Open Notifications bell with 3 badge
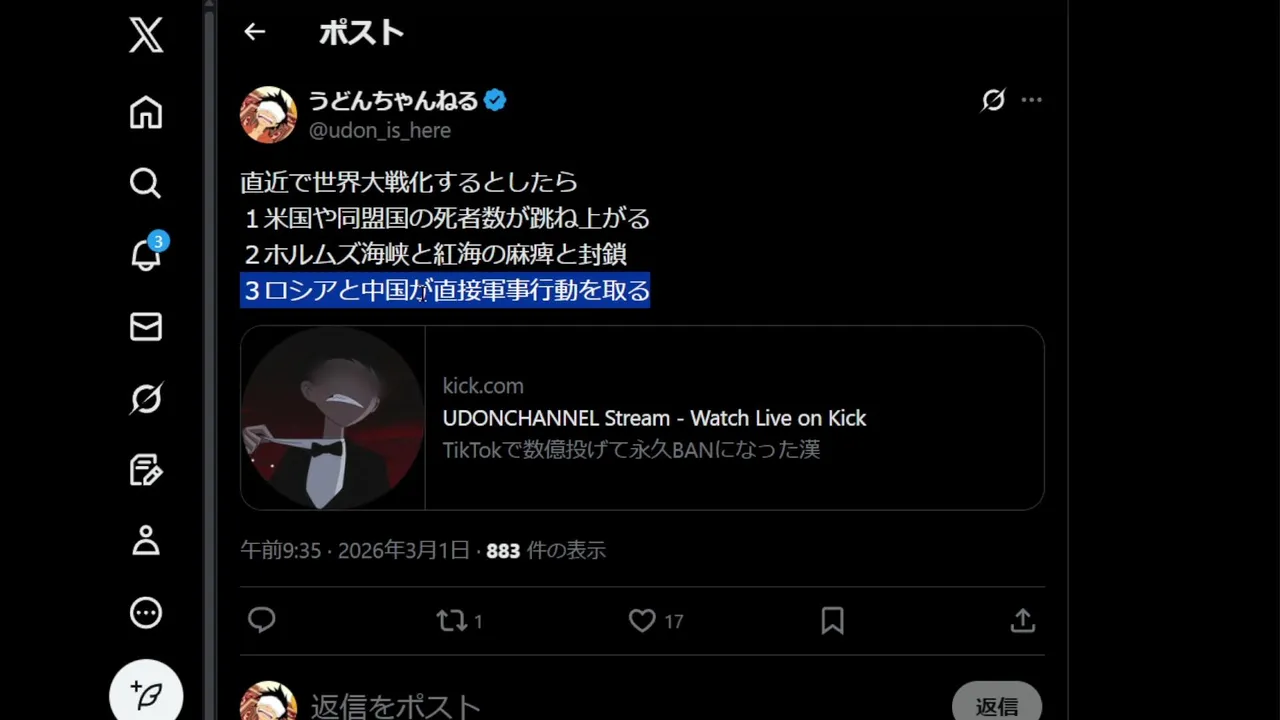The width and height of the screenshot is (1280, 720). coord(147,254)
